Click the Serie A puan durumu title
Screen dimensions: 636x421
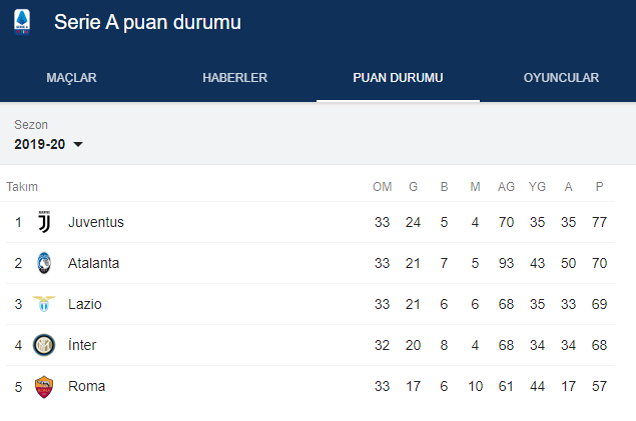pyautogui.click(x=147, y=22)
